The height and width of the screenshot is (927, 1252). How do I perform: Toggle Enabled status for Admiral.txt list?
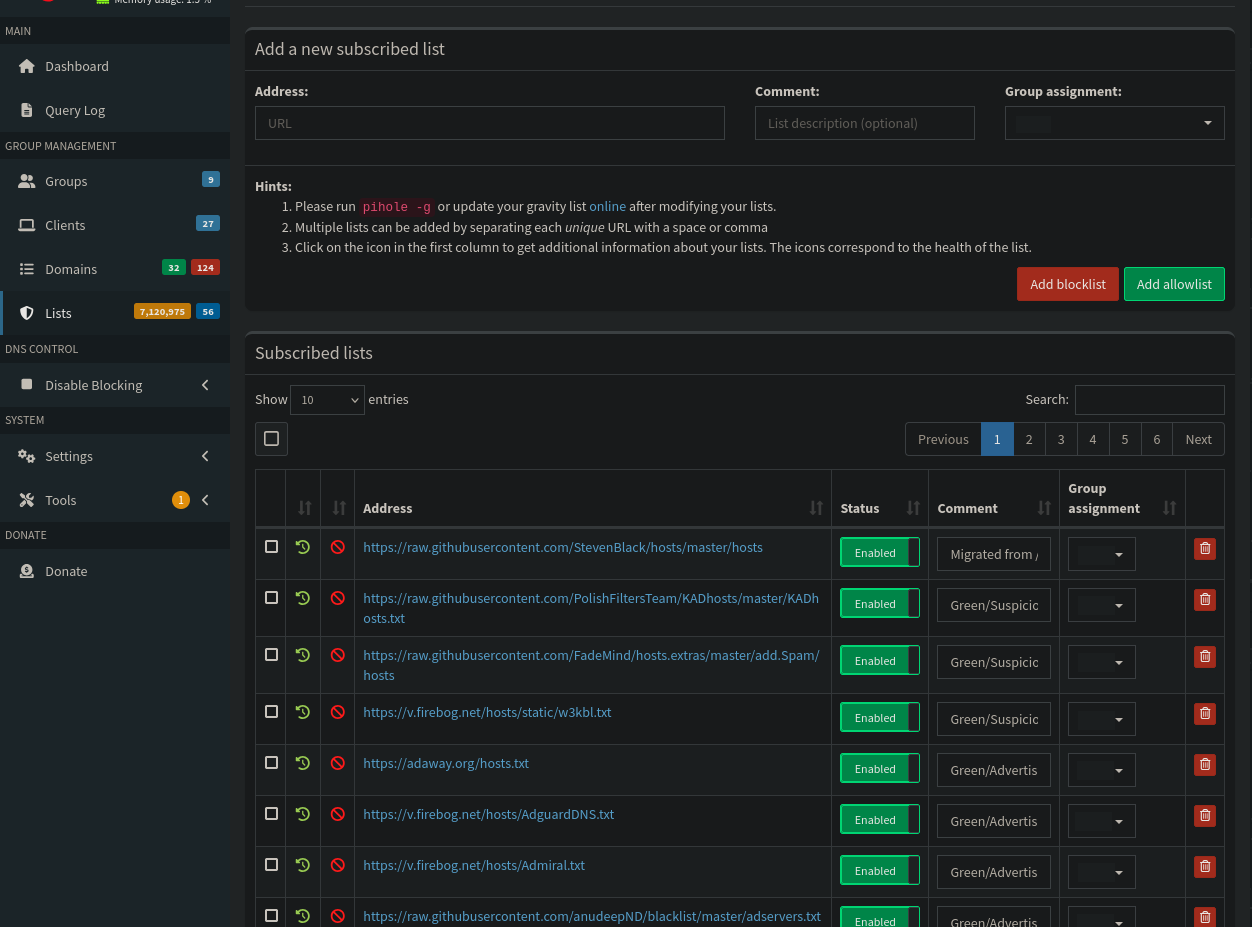point(880,870)
